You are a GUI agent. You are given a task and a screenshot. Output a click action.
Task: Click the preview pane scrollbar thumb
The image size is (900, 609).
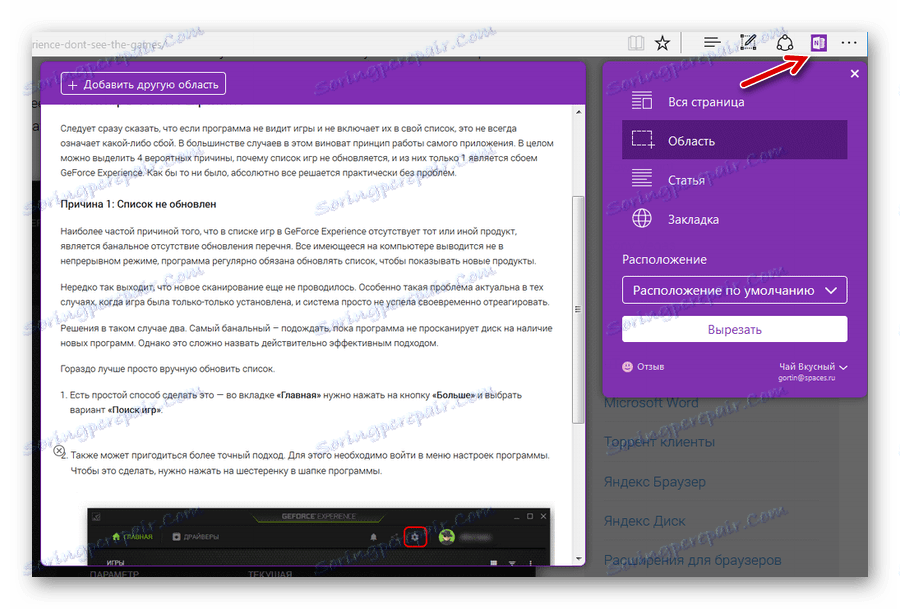point(578,310)
